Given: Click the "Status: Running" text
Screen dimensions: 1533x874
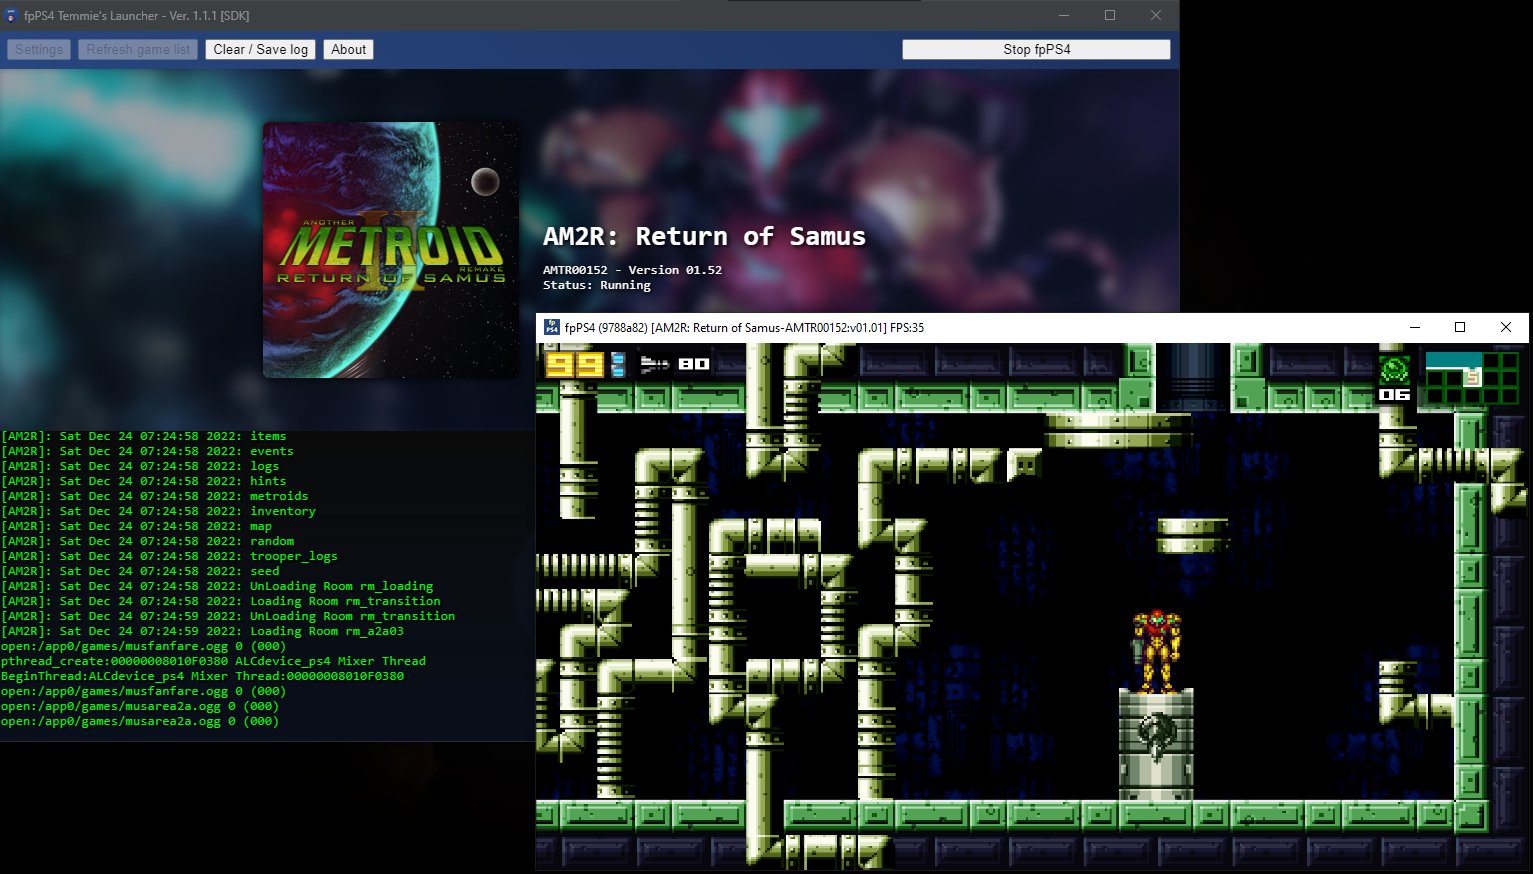Looking at the screenshot, I should (597, 285).
